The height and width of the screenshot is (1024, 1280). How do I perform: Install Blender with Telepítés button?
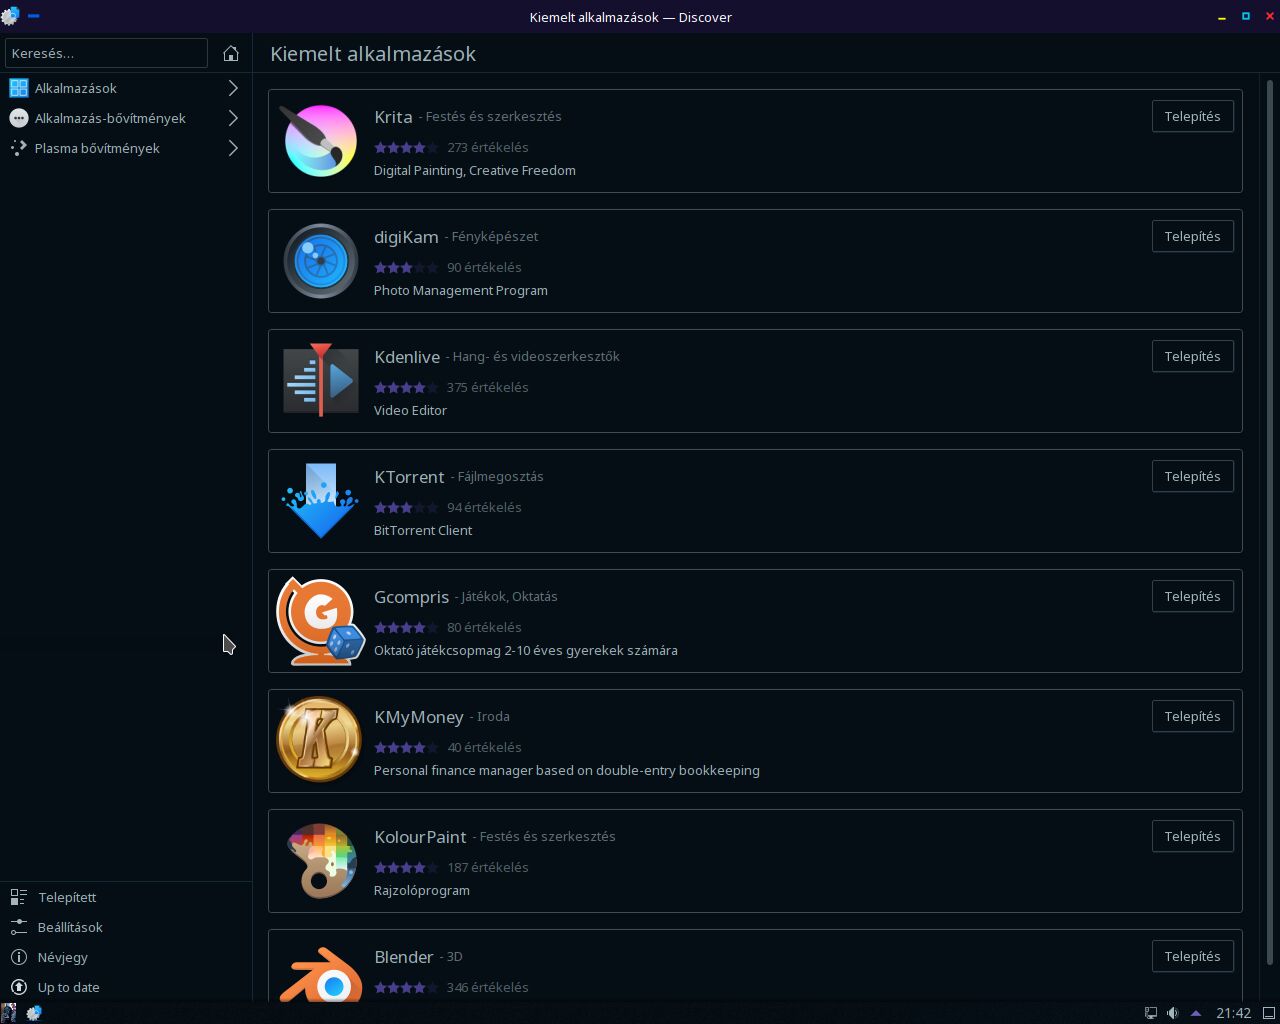pyautogui.click(x=1192, y=956)
